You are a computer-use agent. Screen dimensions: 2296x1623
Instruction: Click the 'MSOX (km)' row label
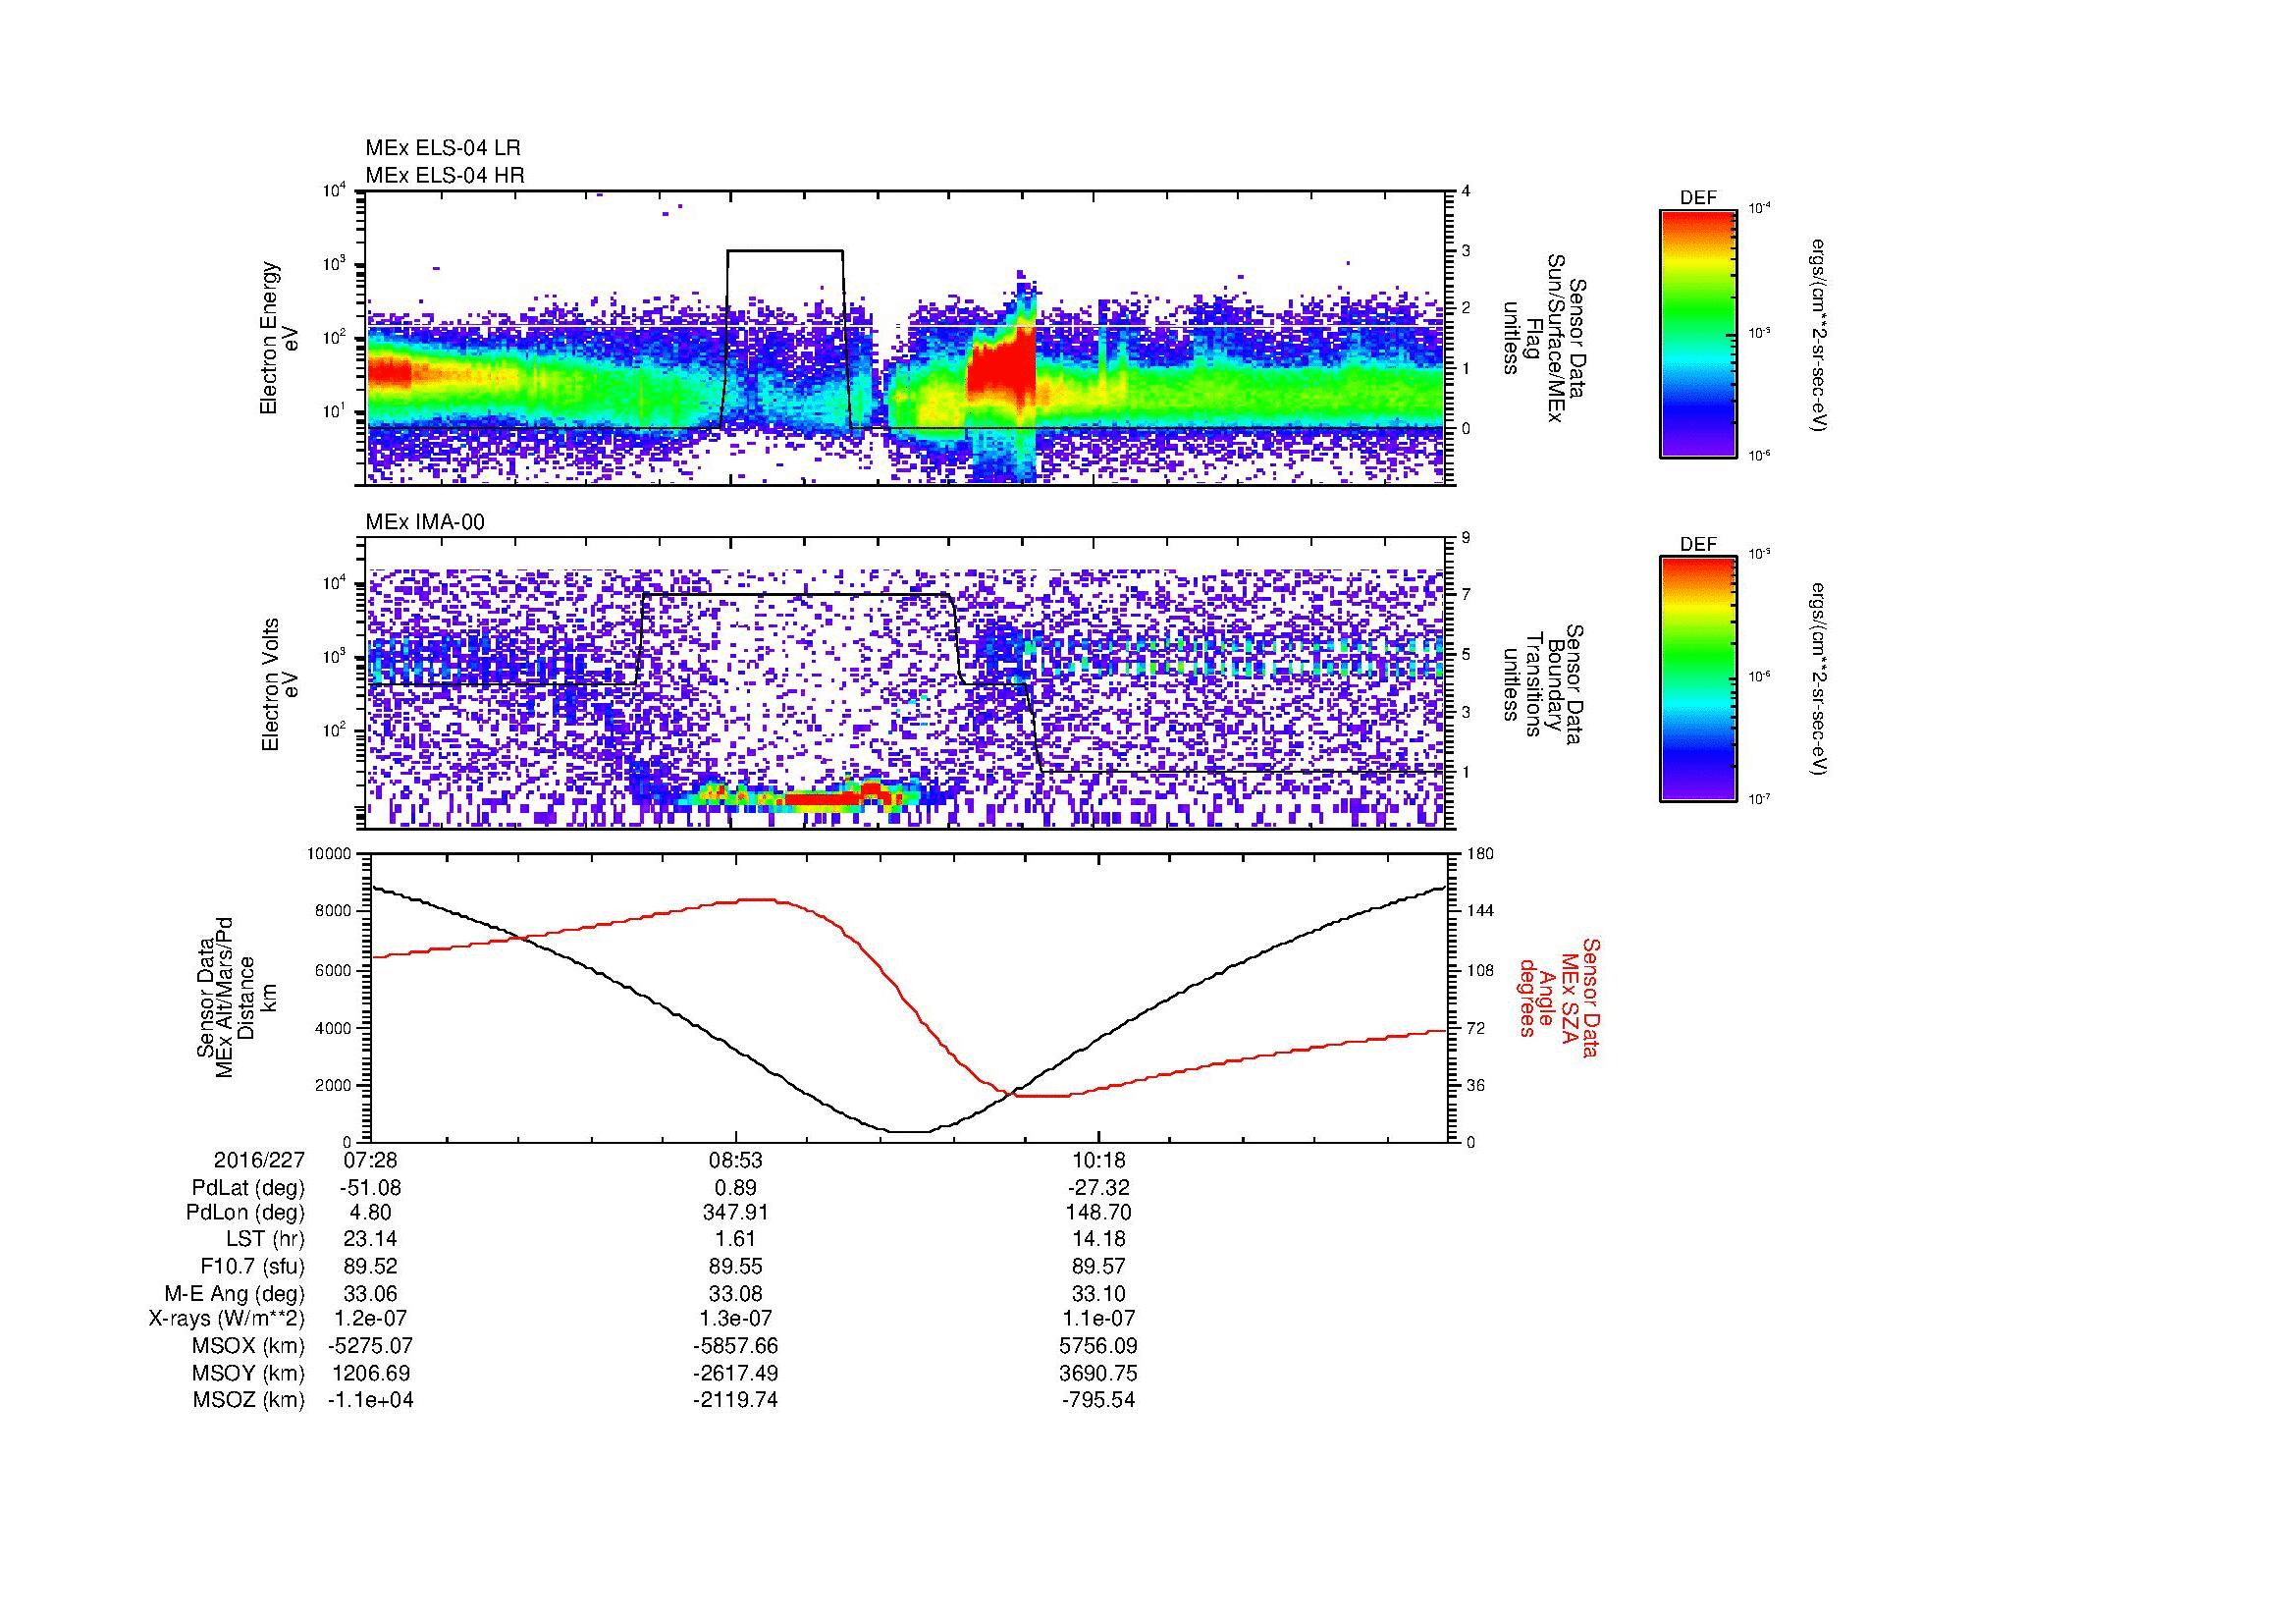(x=249, y=1346)
